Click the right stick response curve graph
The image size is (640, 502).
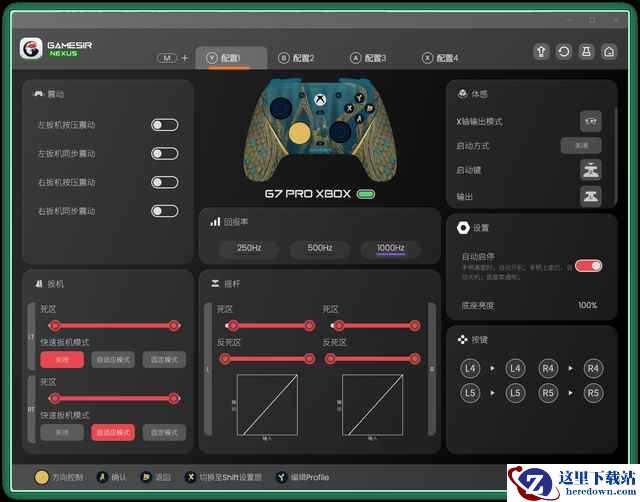(373, 405)
